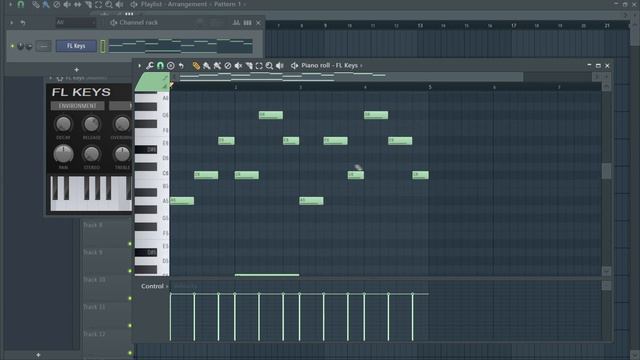
Task: Play the D#6 black key on Piano roll keyboard
Action: point(146,149)
